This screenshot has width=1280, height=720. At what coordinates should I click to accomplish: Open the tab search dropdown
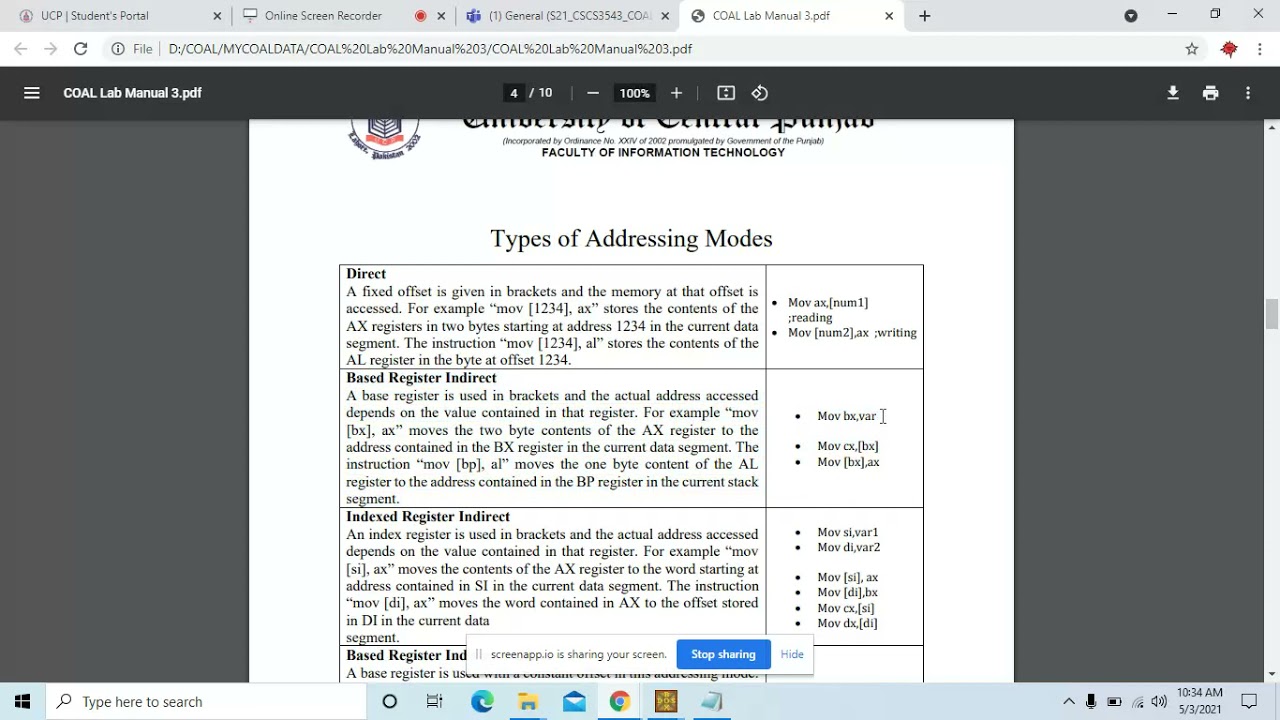(x=1131, y=16)
